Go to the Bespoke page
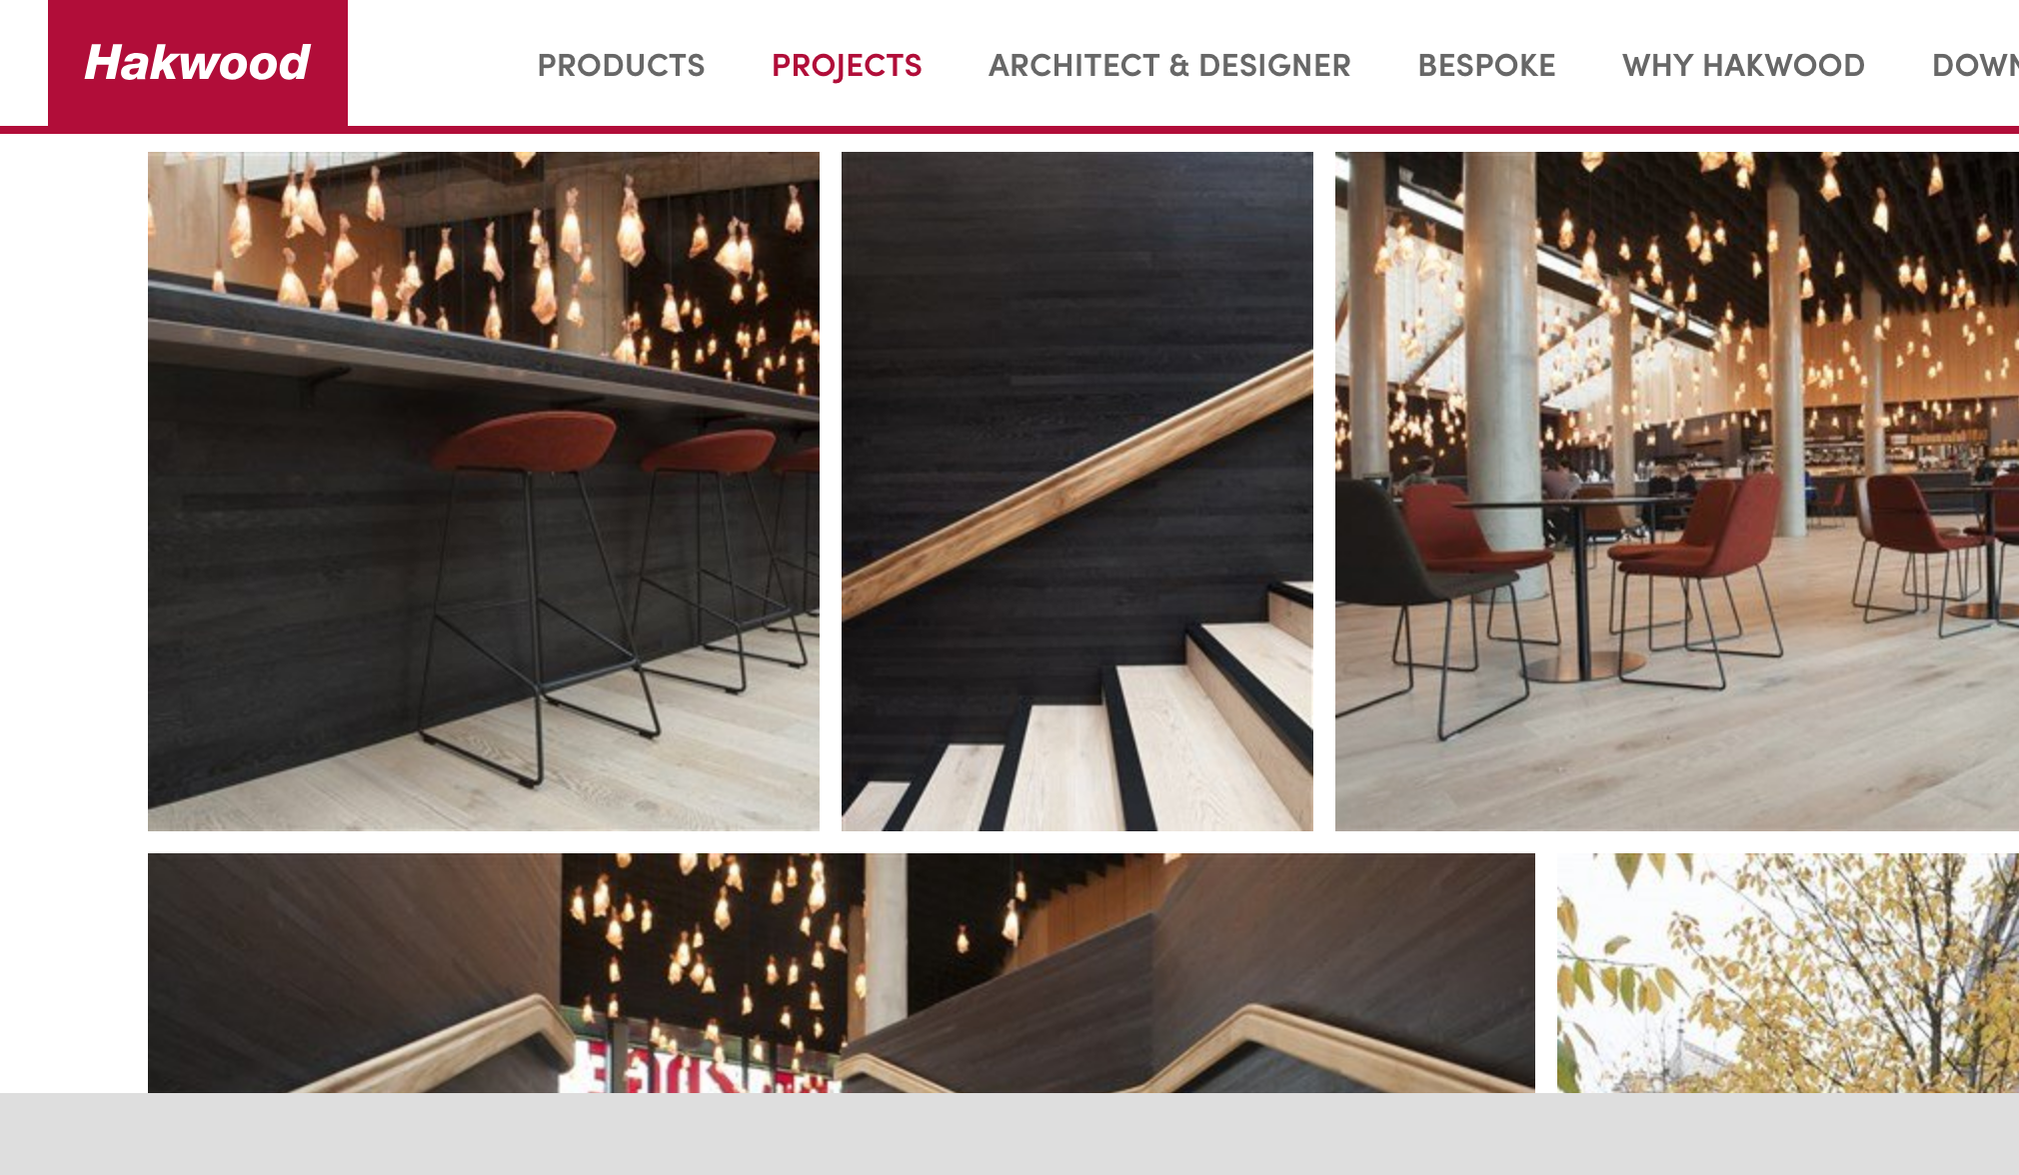This screenshot has width=2019, height=1175. coord(1486,66)
